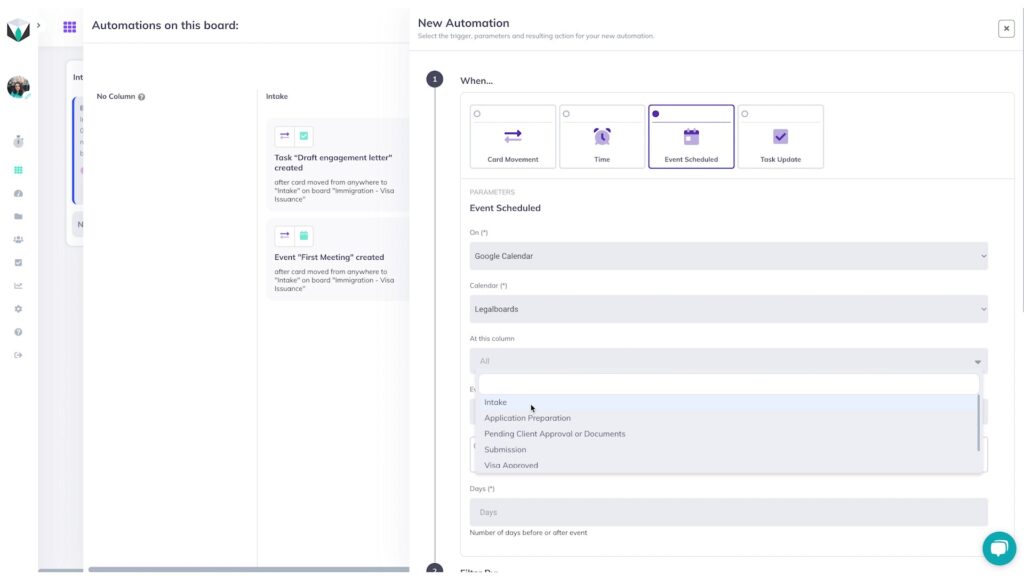Open the contacts people icon in sidebar
1024x576 pixels.
click(x=18, y=240)
